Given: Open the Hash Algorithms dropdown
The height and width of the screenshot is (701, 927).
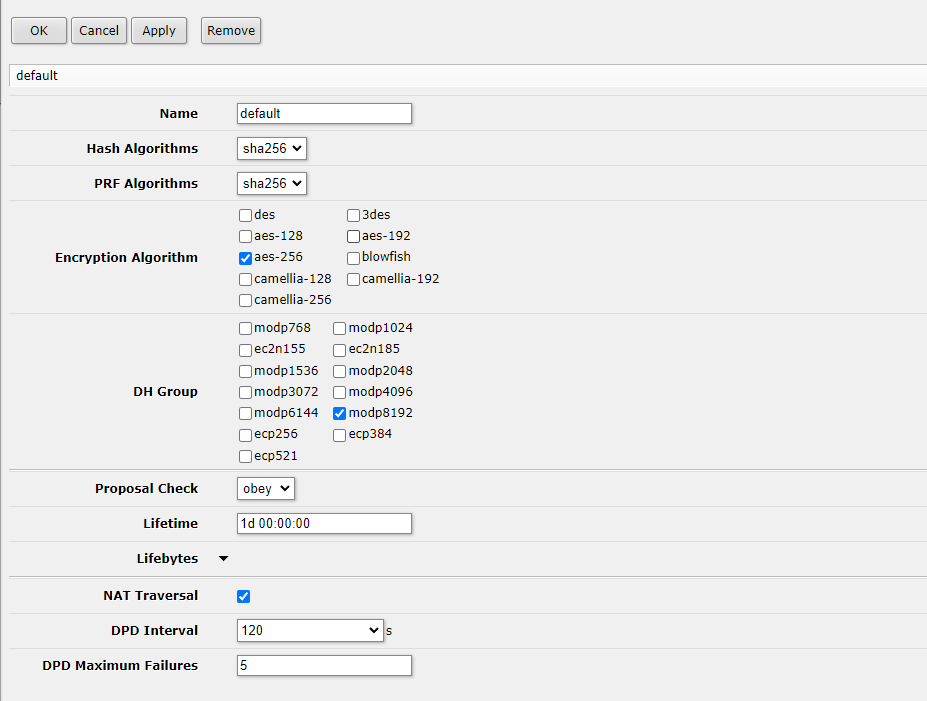Looking at the screenshot, I should (x=272, y=149).
